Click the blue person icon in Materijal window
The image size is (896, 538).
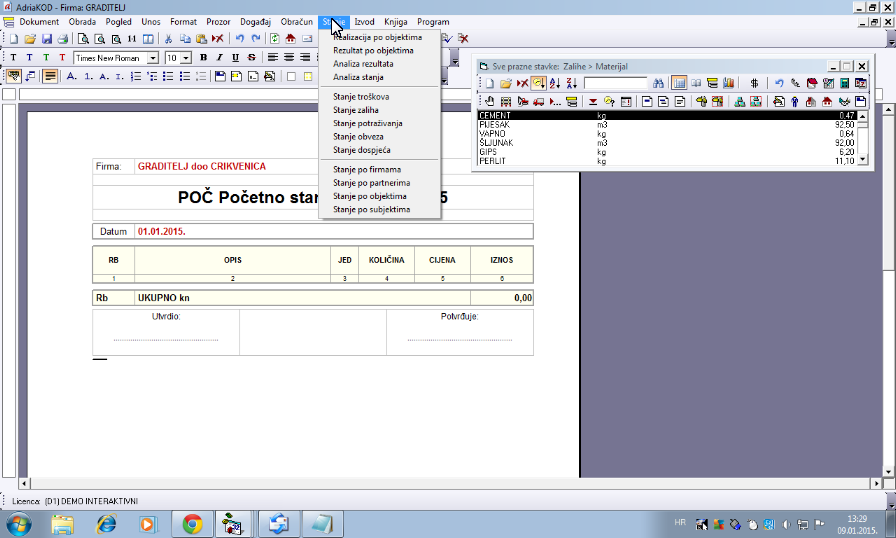[795, 102]
